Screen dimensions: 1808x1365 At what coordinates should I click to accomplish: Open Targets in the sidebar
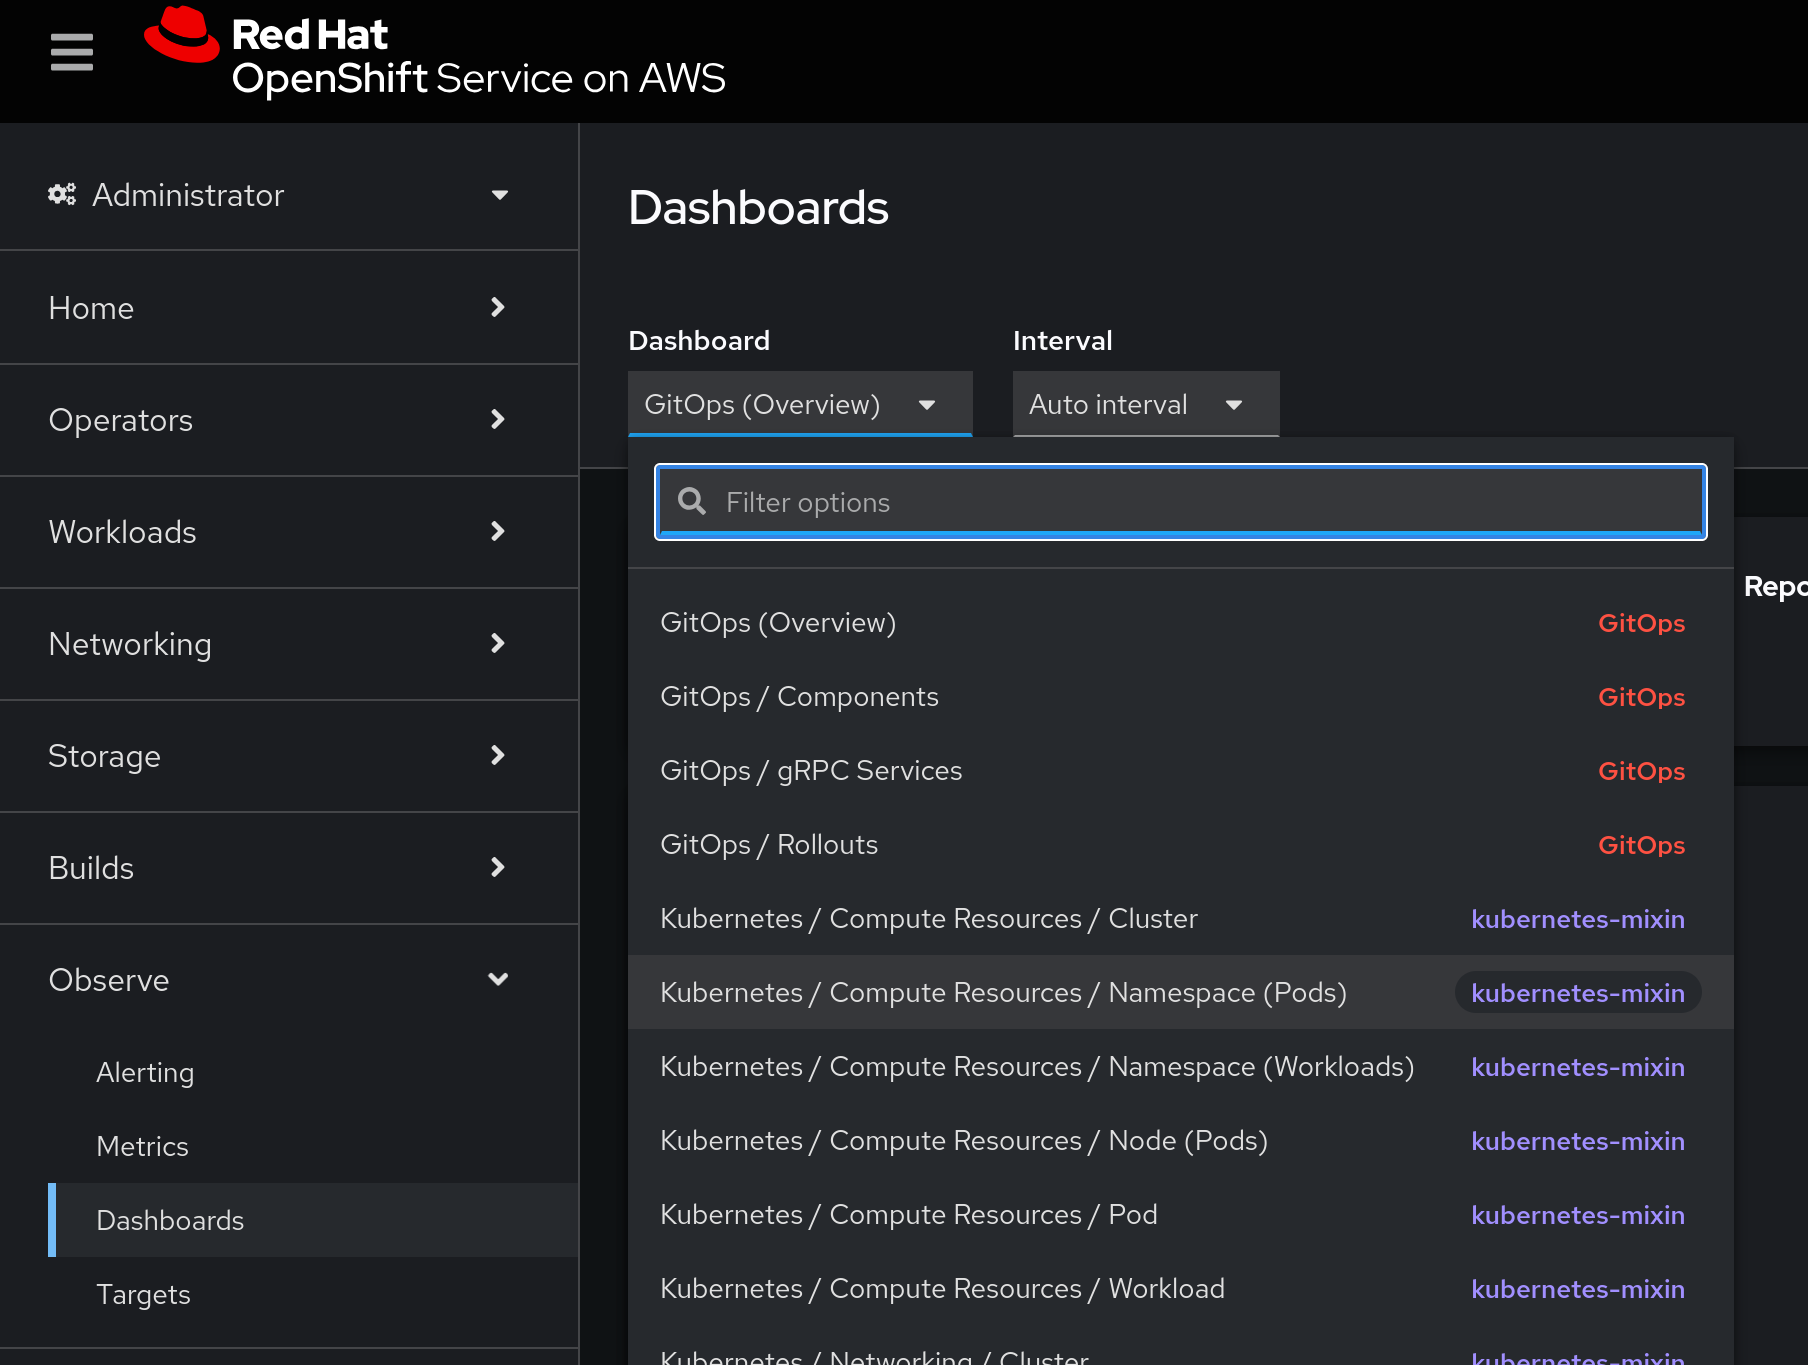pyautogui.click(x=143, y=1294)
